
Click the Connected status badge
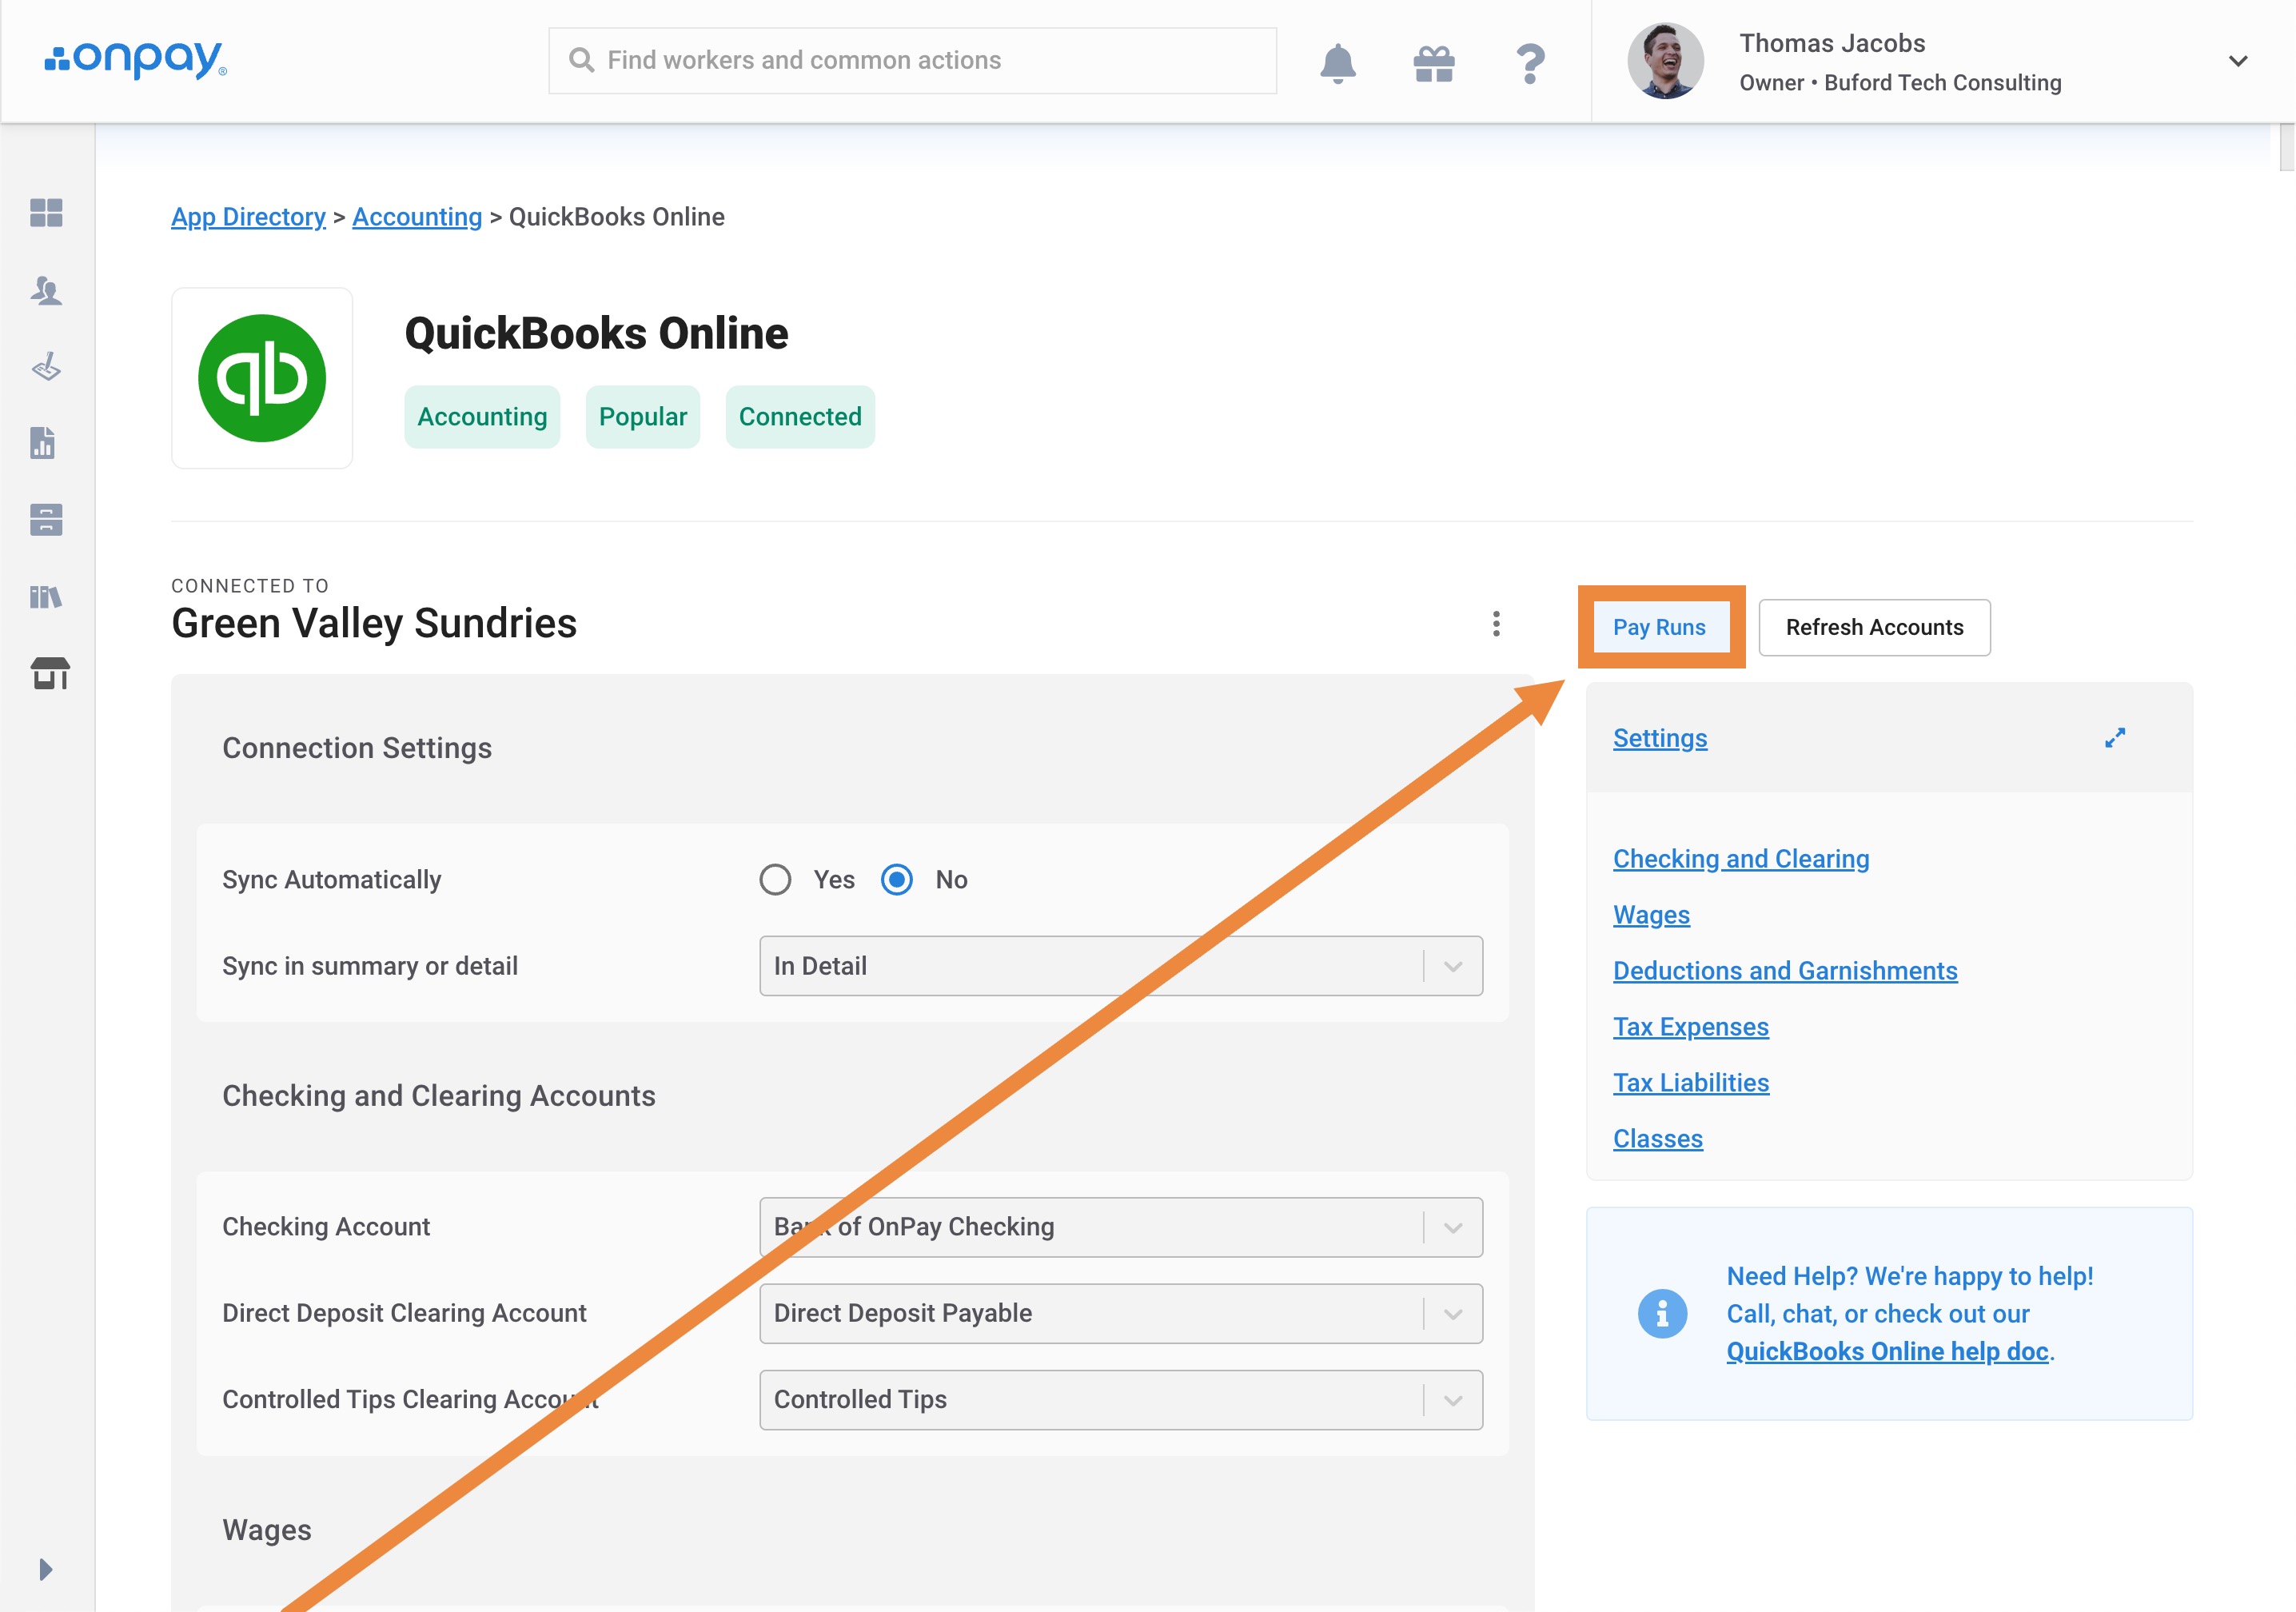pyautogui.click(x=800, y=417)
